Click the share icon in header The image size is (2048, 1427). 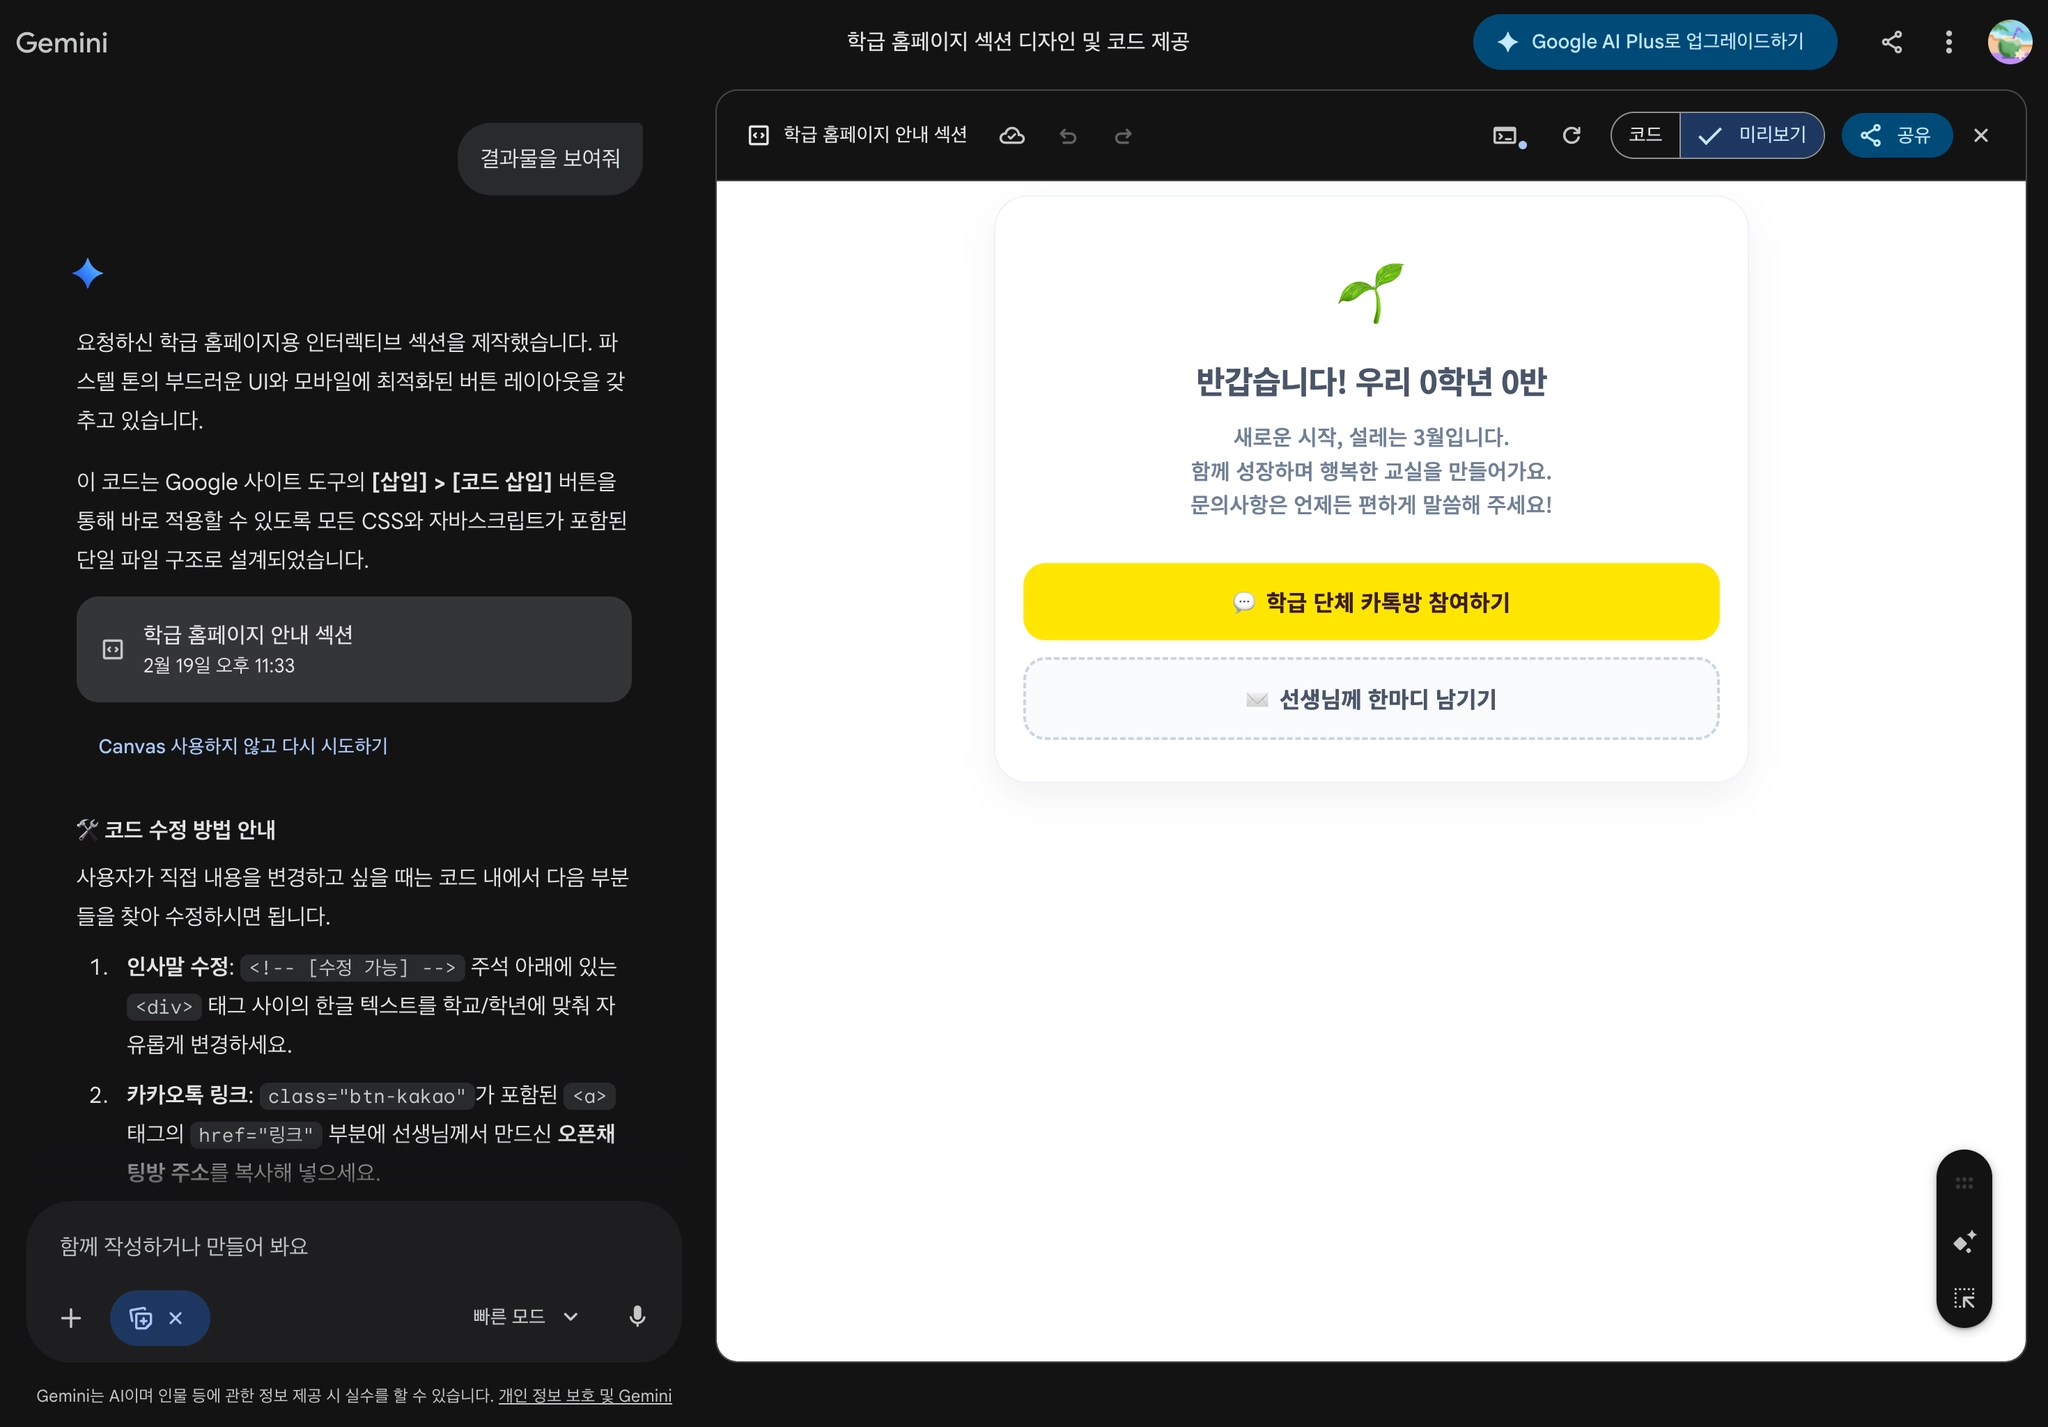pos(1891,42)
